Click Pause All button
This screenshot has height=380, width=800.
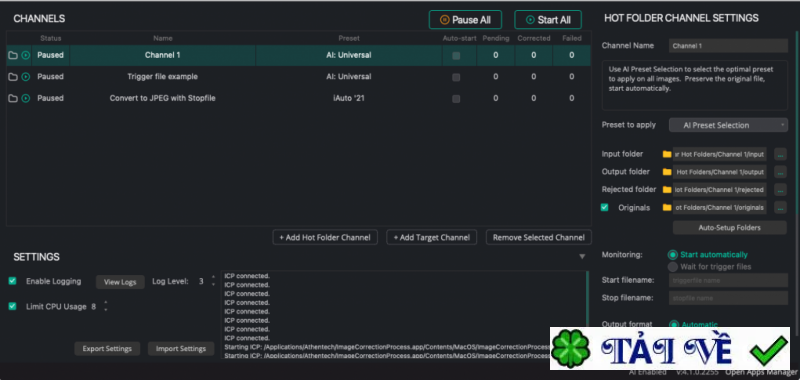point(465,20)
